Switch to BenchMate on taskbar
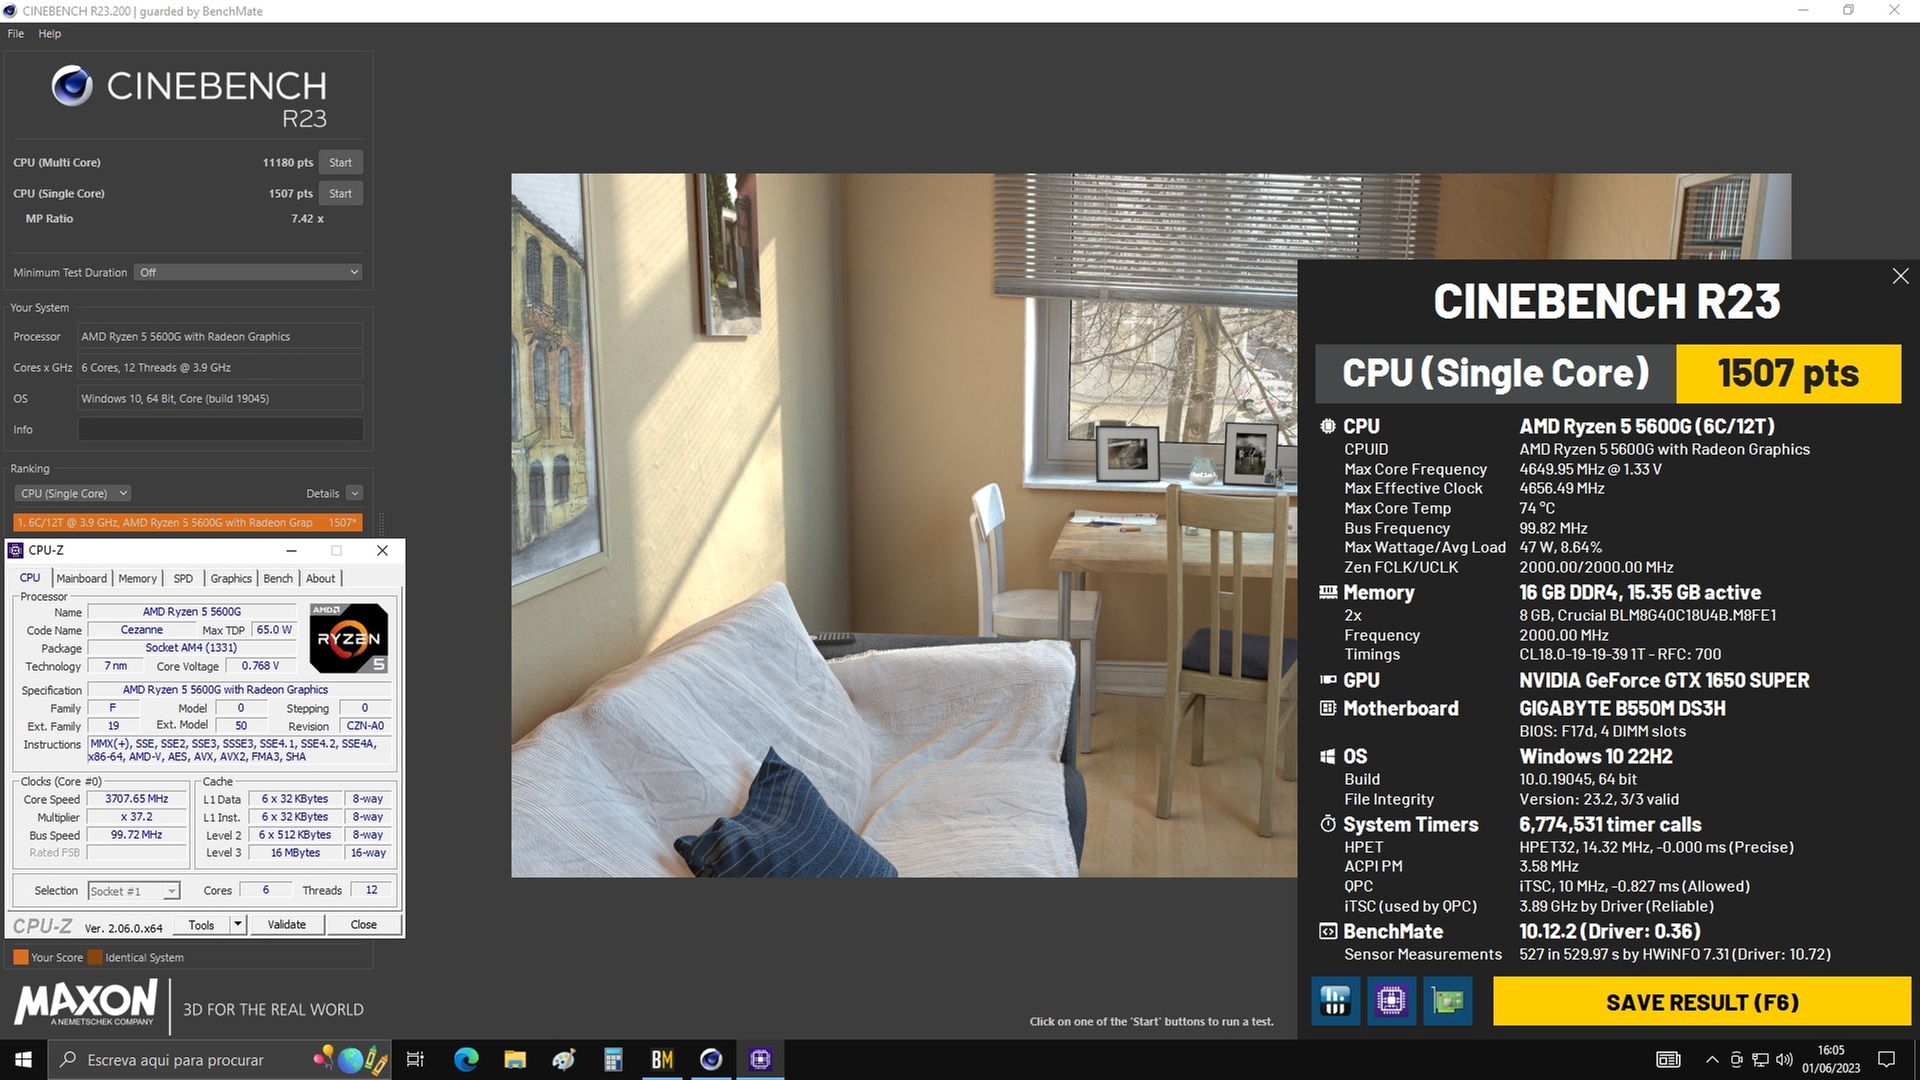Screen dimensions: 1920x1080 click(662, 1059)
